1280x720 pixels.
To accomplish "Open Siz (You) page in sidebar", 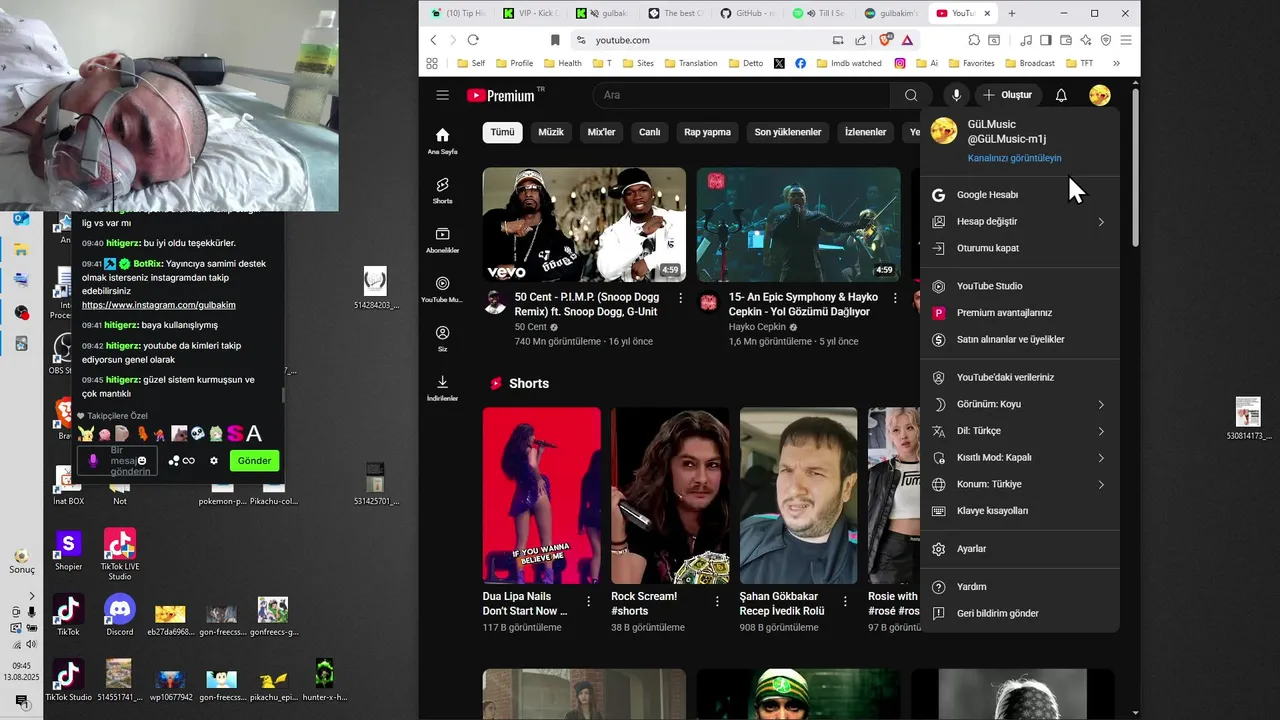I will point(442,338).
